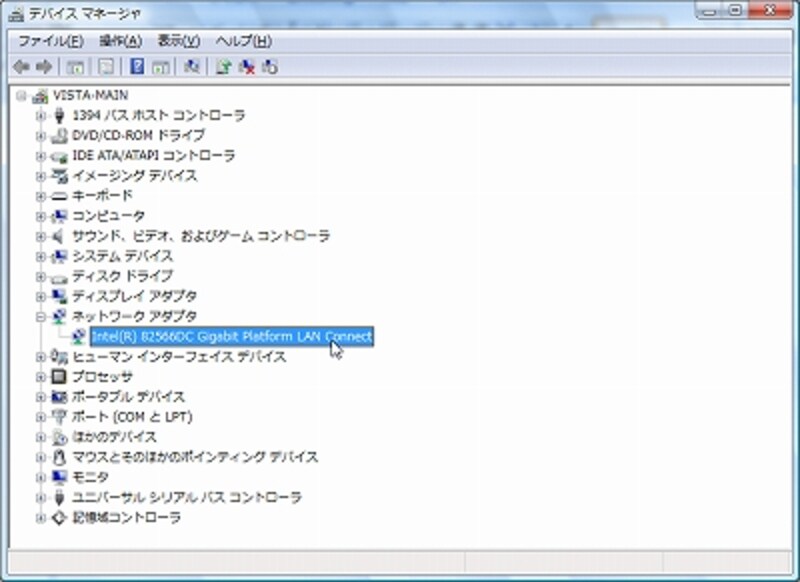Expand the ほかのデバイス category
The height and width of the screenshot is (582, 800).
click(x=40, y=436)
